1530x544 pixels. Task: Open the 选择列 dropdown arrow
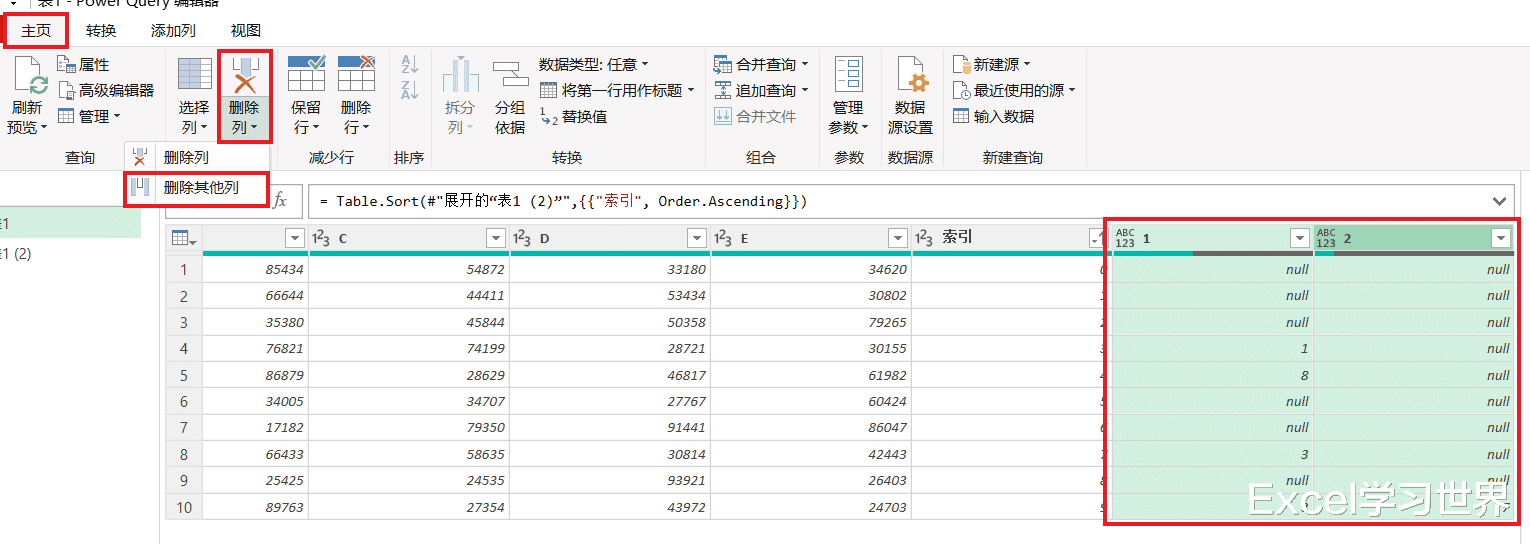[x=204, y=128]
